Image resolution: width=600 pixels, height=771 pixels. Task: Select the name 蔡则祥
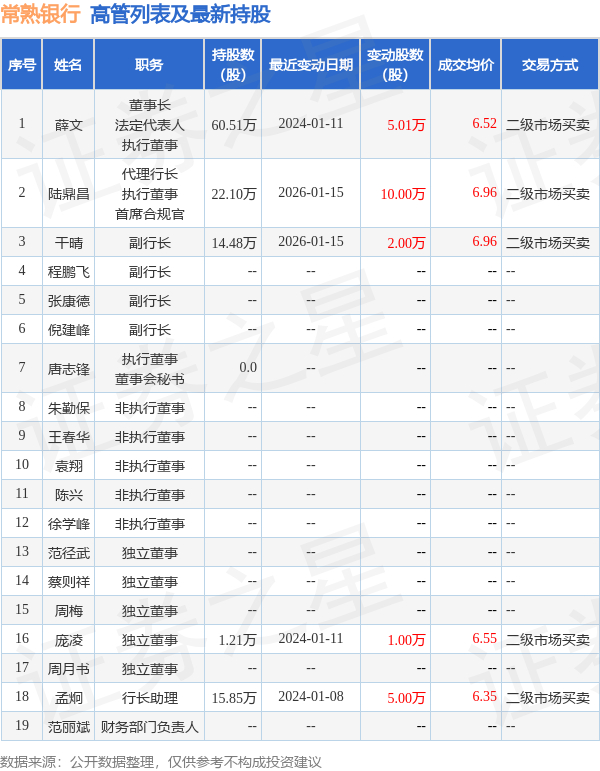[68, 582]
